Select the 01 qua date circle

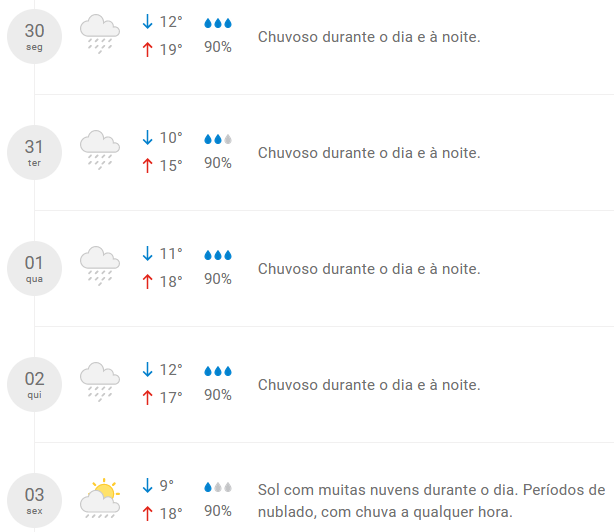[x=34, y=269]
